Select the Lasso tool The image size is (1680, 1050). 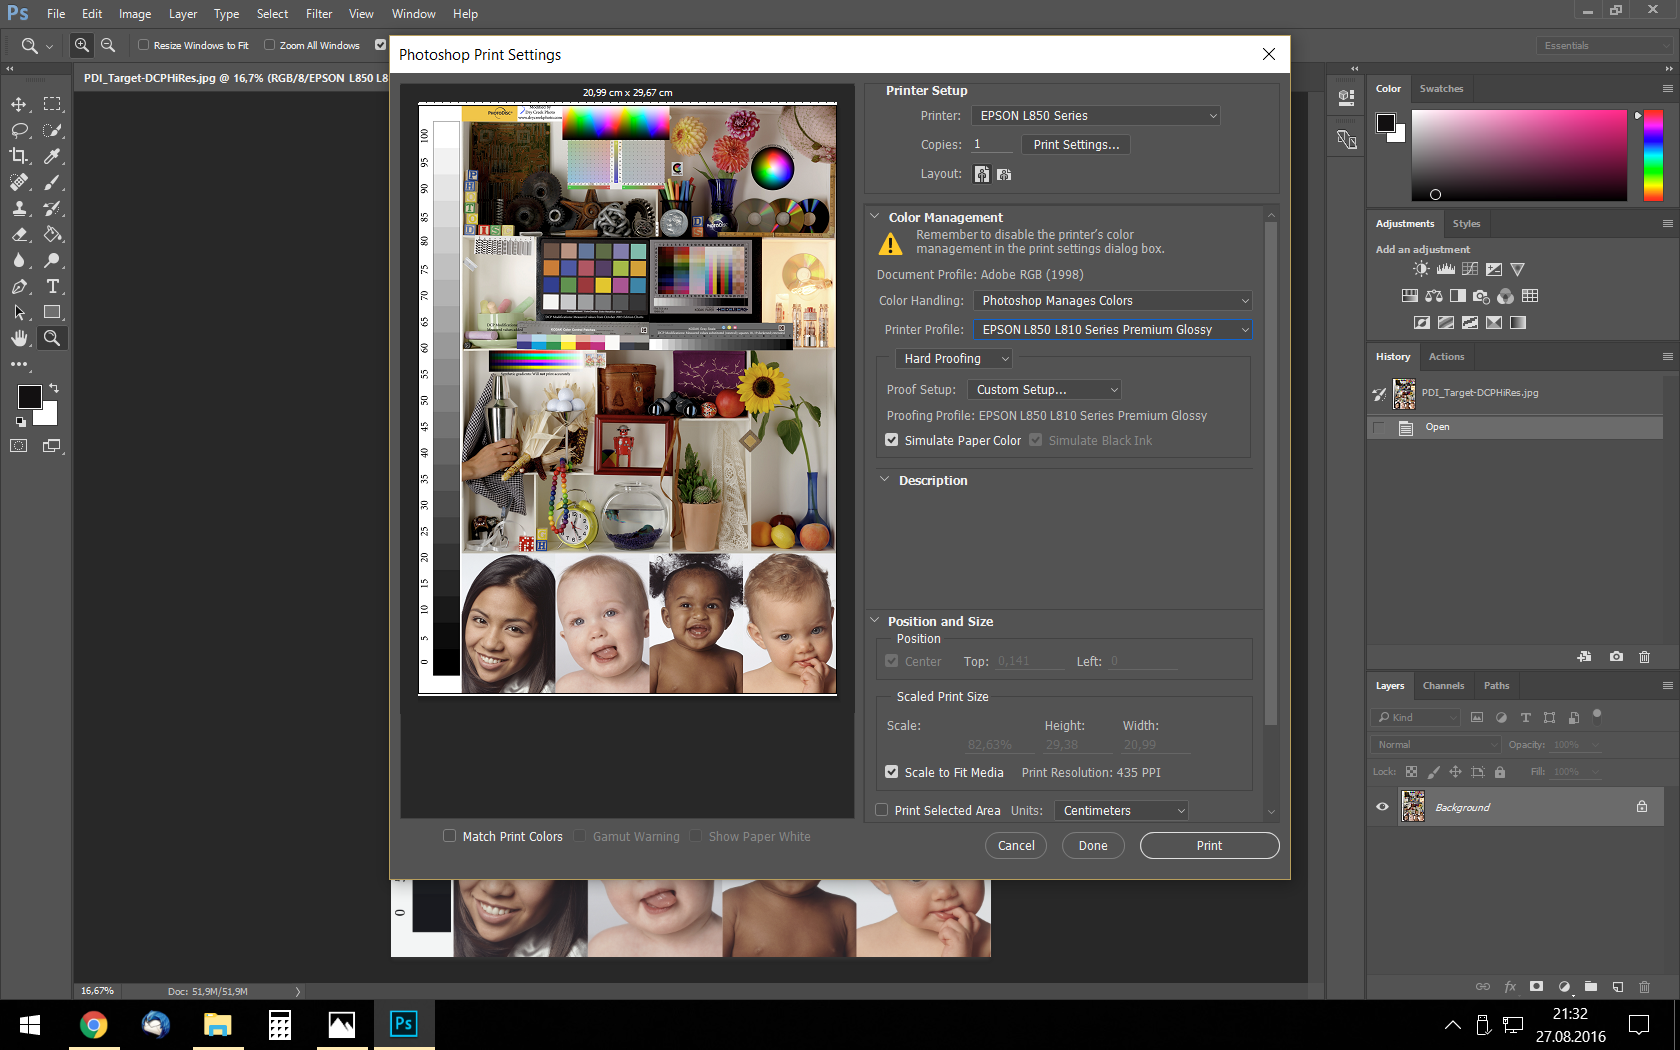[19, 130]
